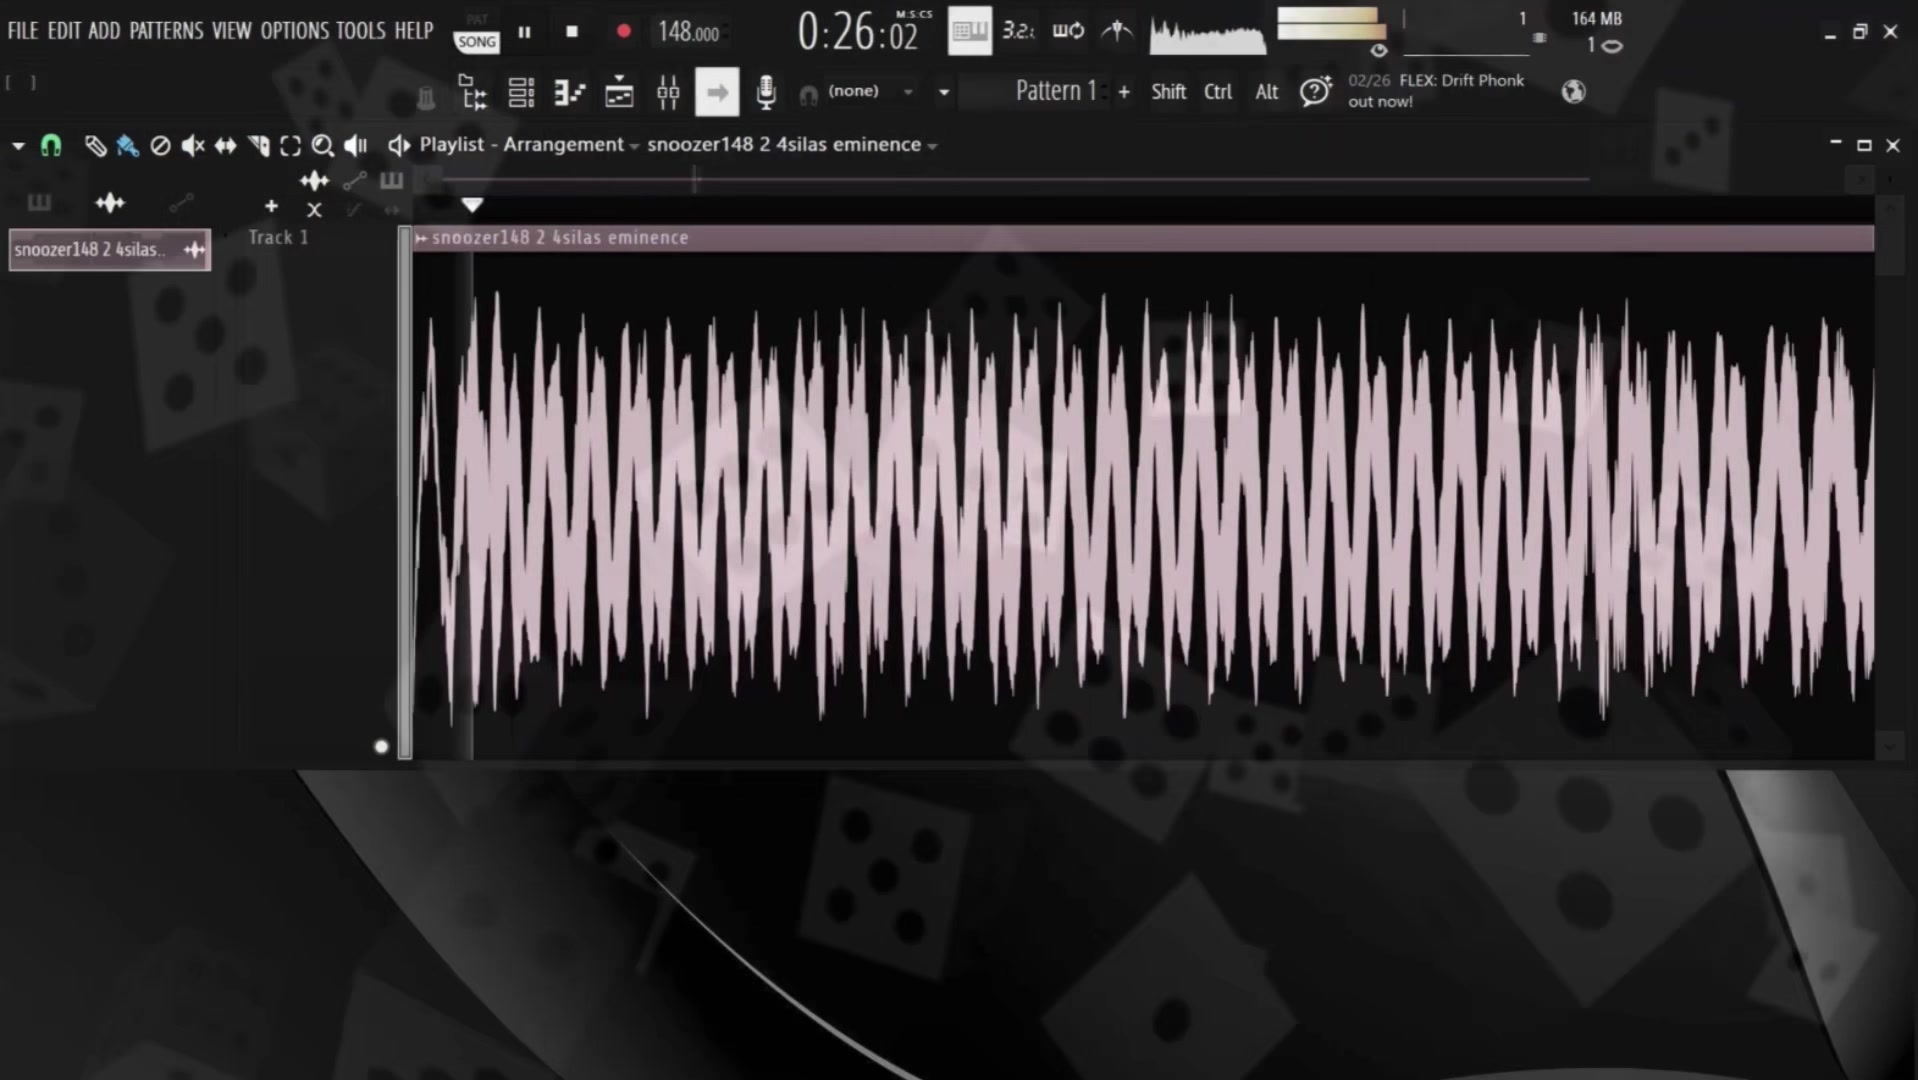
Task: Click the 148.000 tempo field
Action: (x=688, y=32)
